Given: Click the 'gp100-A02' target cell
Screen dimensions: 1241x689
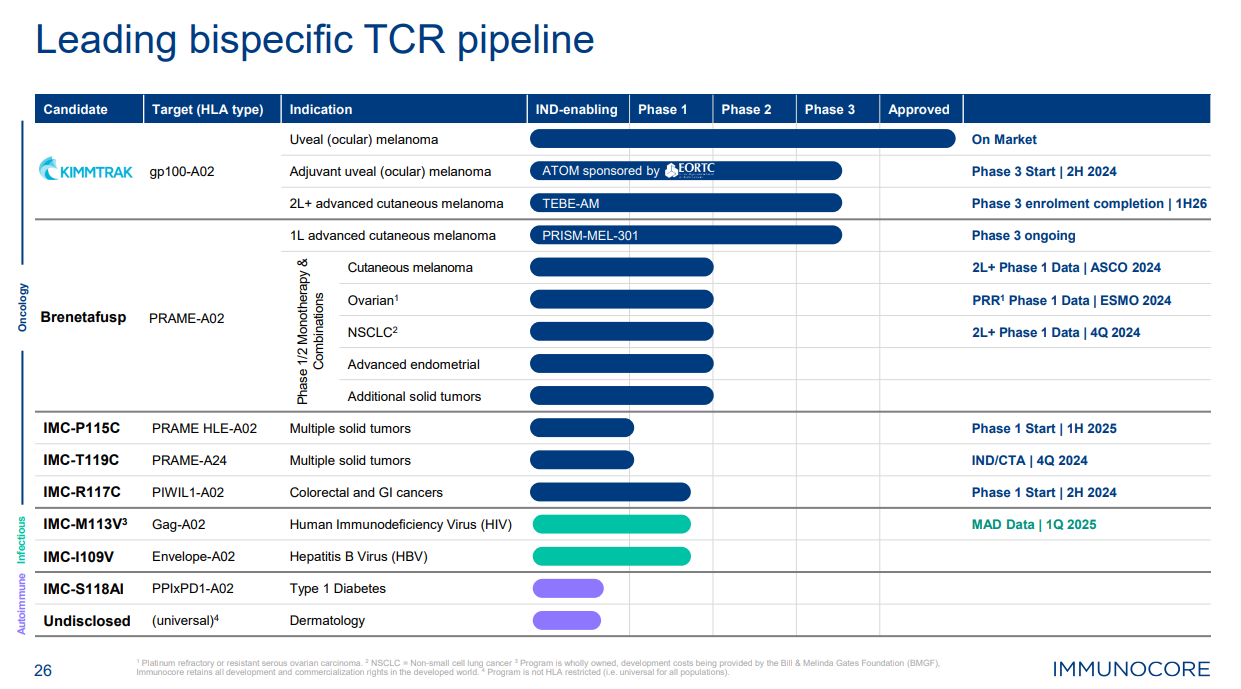Looking at the screenshot, I should [x=183, y=171].
